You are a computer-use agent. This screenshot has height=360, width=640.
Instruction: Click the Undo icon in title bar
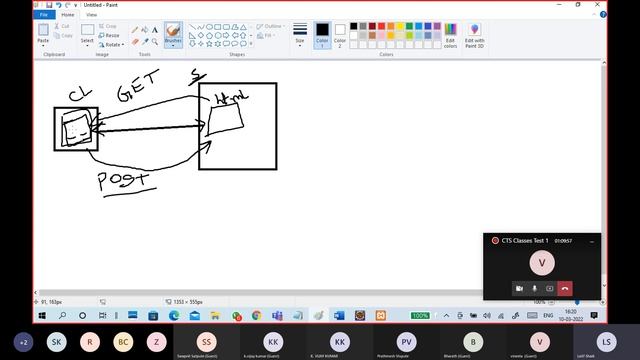[58, 5]
